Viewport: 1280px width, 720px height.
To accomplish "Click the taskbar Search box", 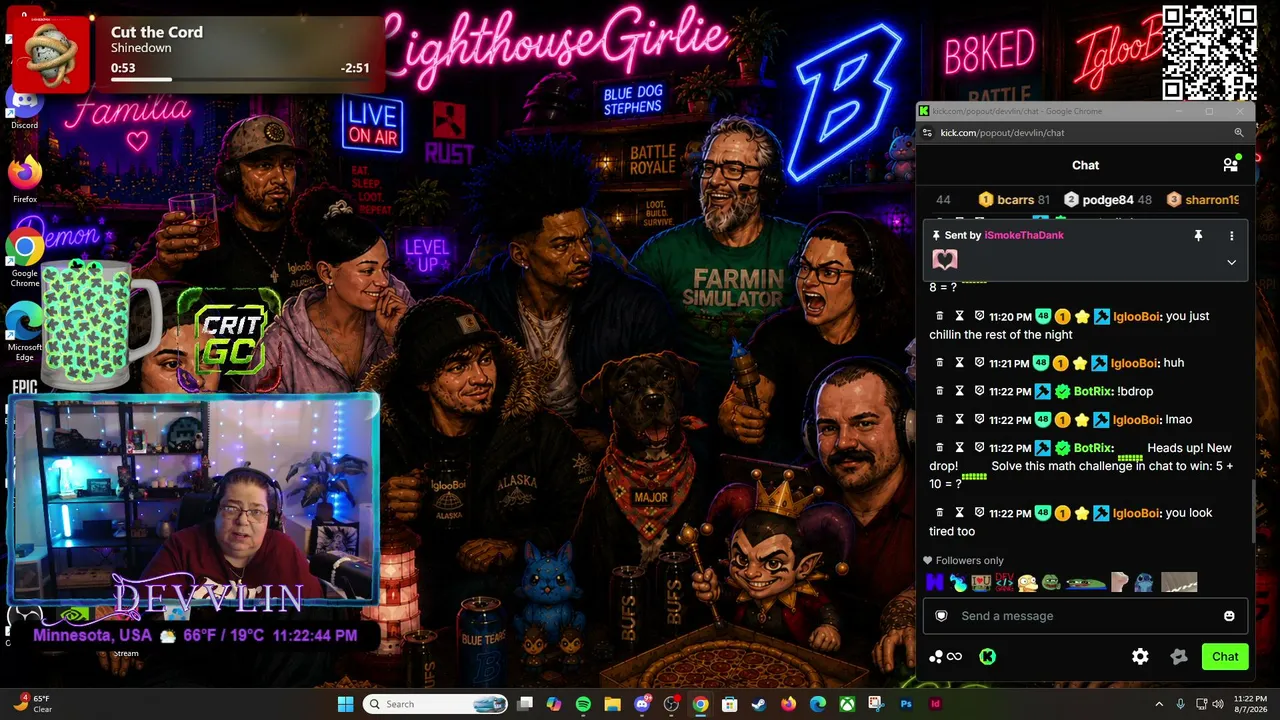I will pos(435,704).
